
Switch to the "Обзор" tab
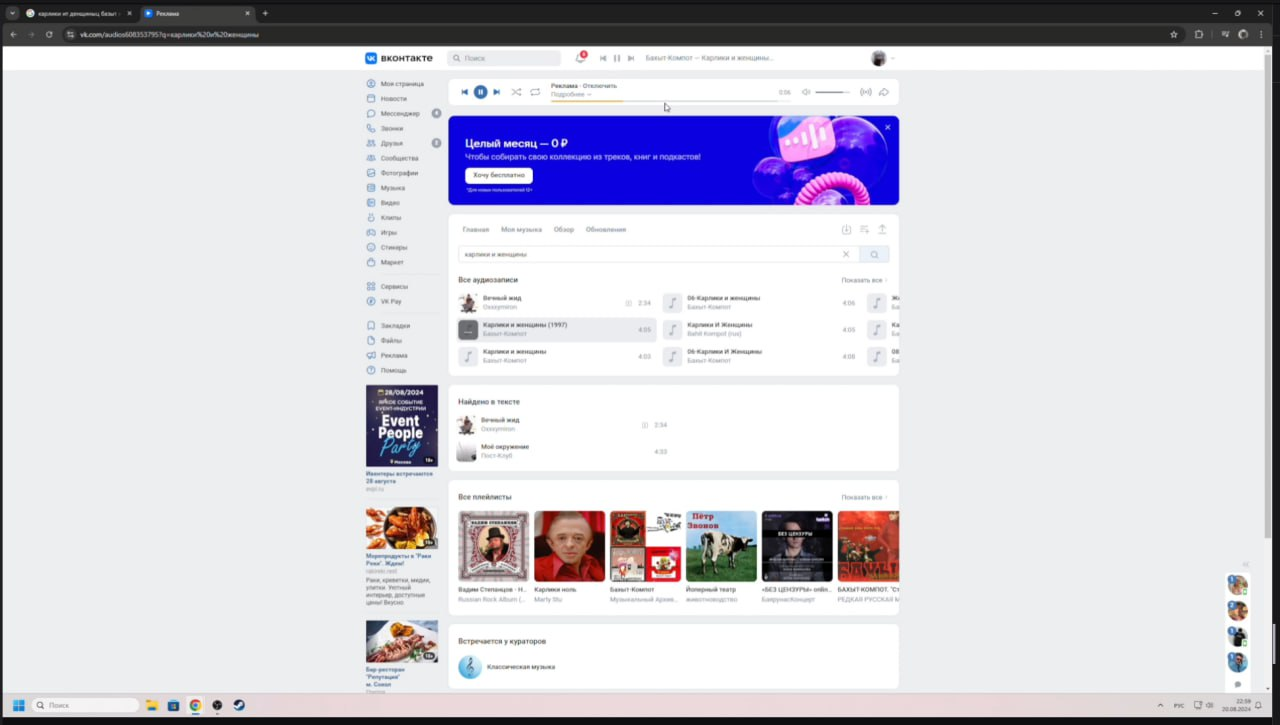pos(564,229)
